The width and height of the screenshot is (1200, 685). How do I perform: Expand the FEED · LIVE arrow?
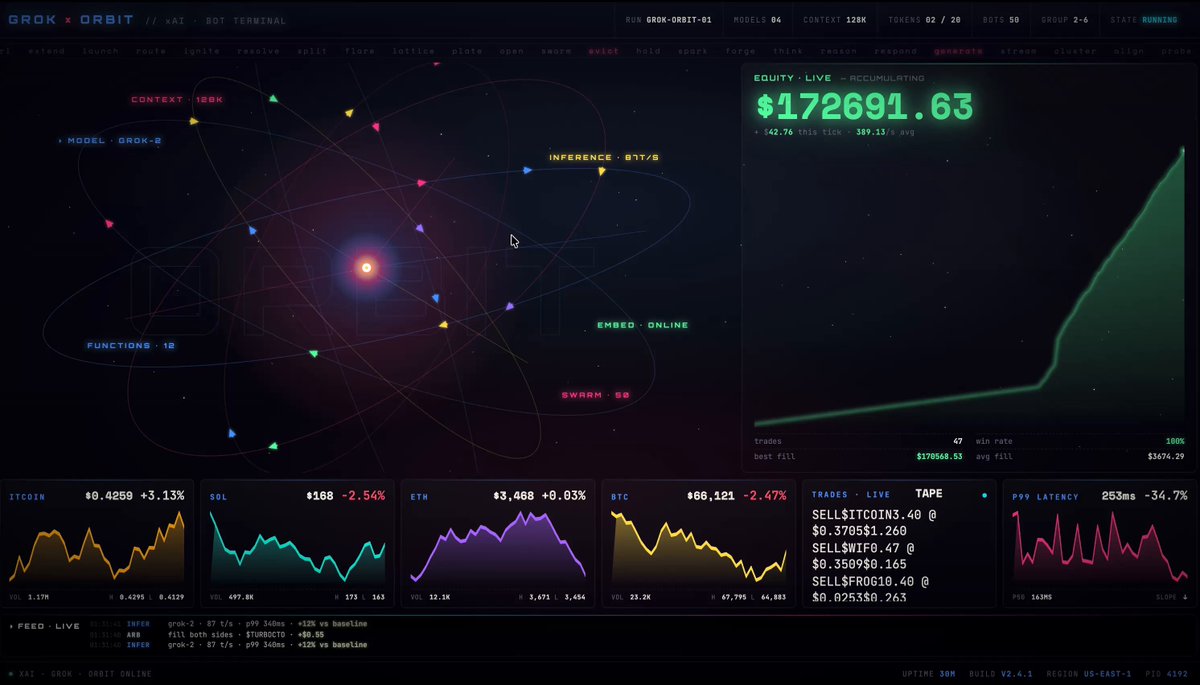(x=11, y=626)
